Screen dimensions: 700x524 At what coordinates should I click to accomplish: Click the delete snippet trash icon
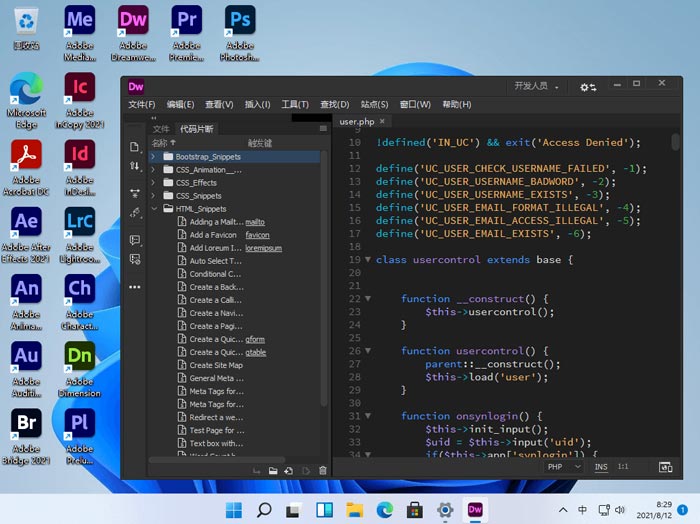click(x=323, y=470)
